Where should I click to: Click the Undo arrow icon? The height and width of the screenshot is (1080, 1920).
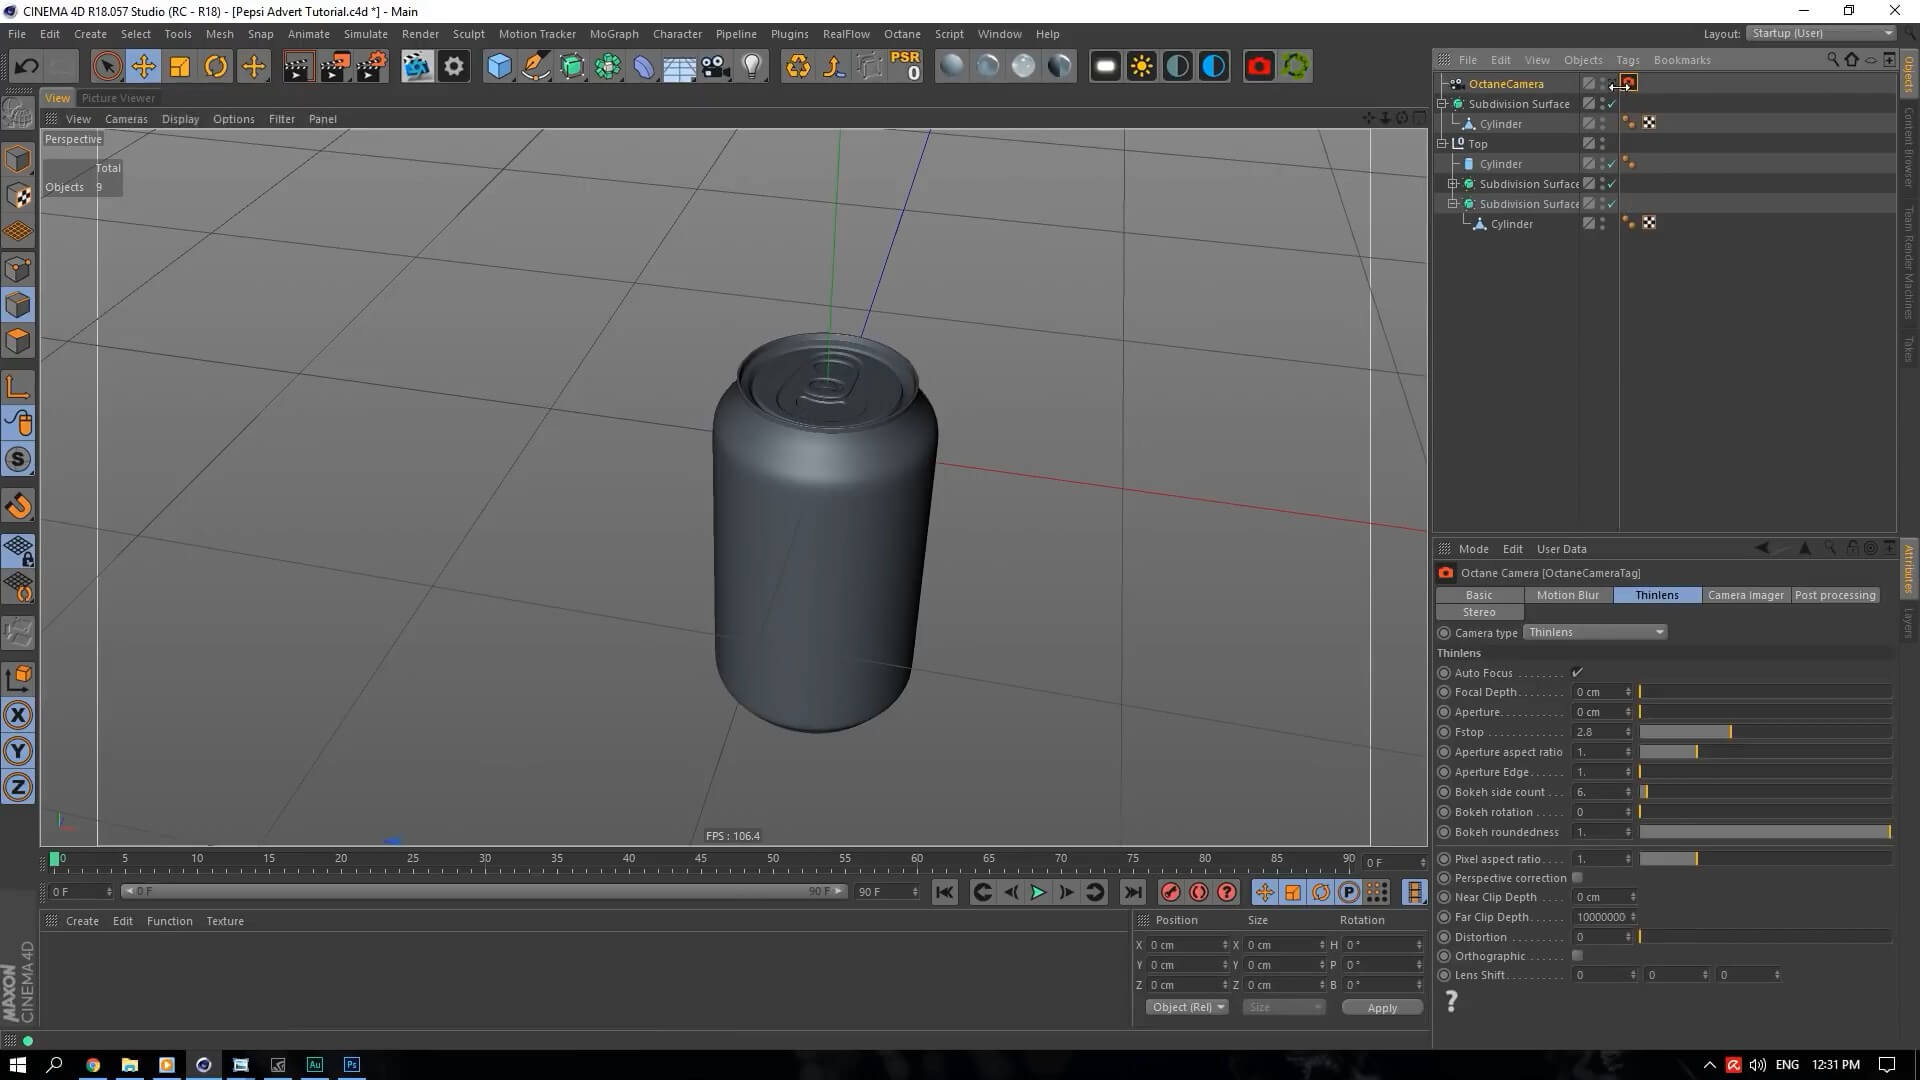[x=27, y=67]
